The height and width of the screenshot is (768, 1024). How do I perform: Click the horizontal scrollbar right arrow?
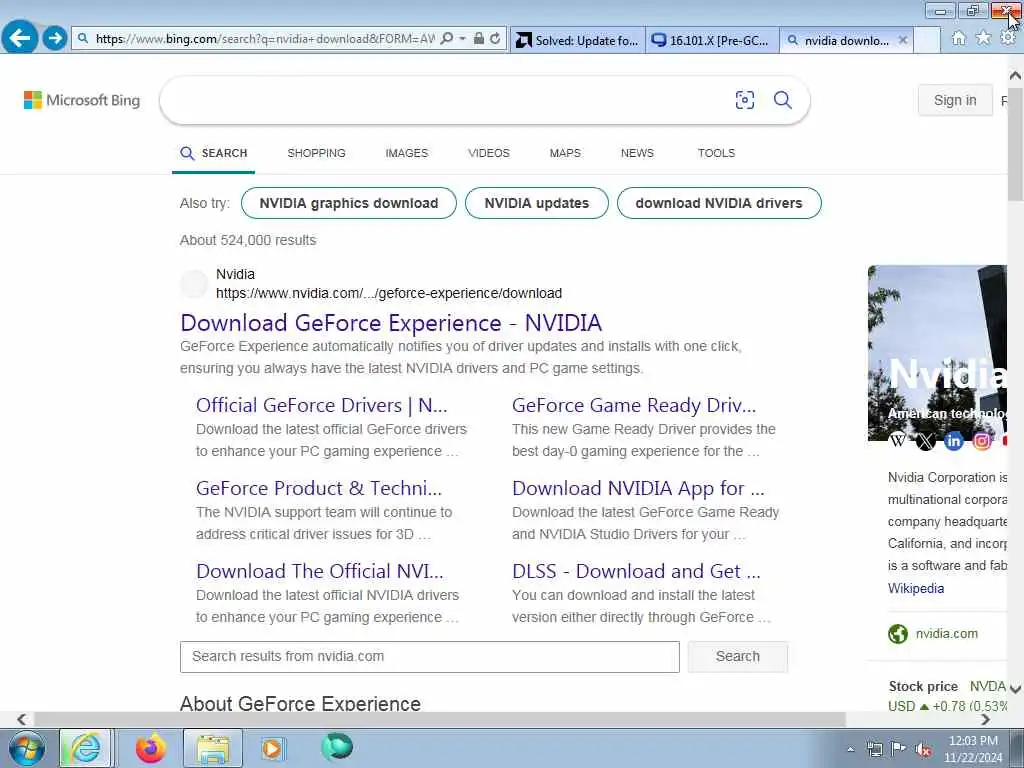coord(985,719)
